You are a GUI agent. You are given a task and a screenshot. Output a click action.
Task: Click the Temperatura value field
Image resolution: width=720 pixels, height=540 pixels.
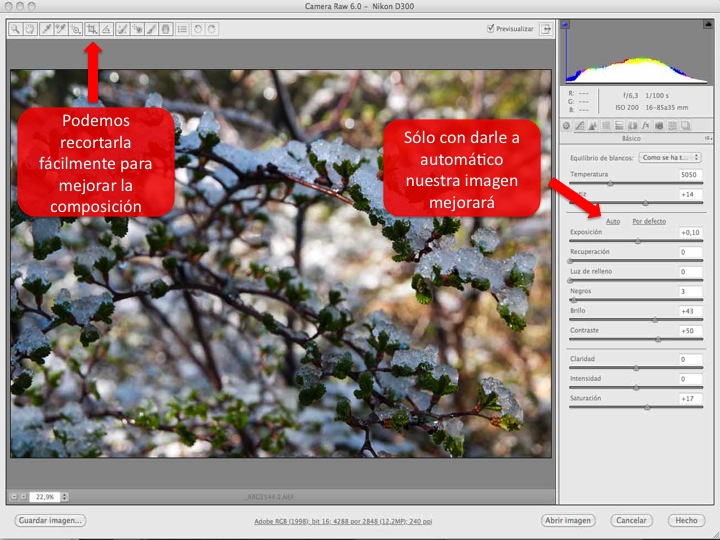[688, 174]
